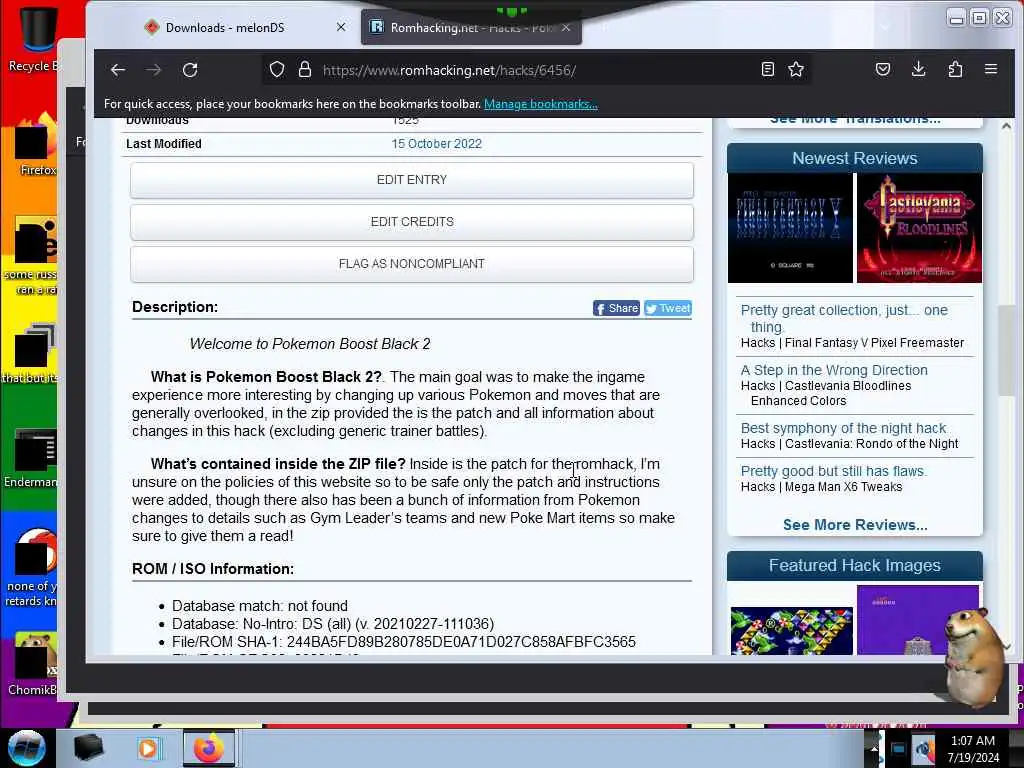Reload the romhacking.net page
The height and width of the screenshot is (768, 1024).
tap(190, 70)
